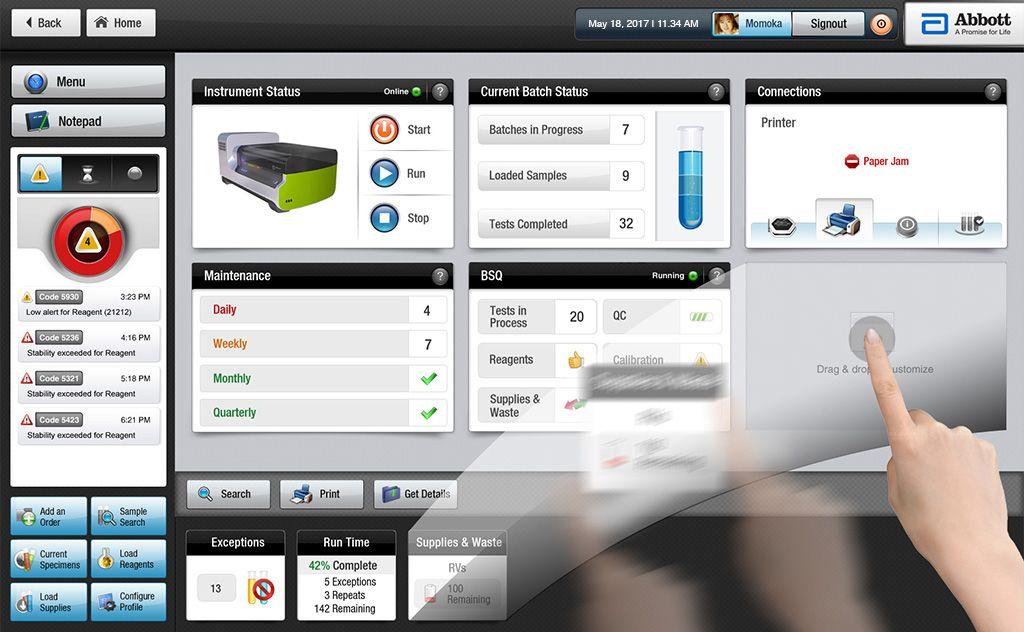Switch to the hourglass pending tab

tap(88, 174)
